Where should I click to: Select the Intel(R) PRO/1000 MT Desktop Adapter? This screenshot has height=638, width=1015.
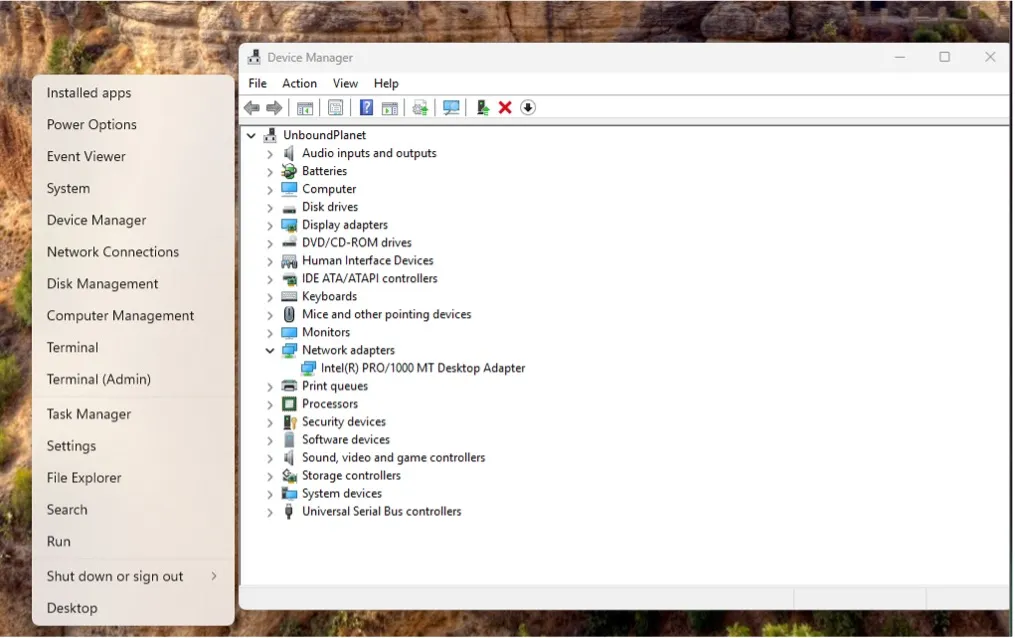[422, 368]
